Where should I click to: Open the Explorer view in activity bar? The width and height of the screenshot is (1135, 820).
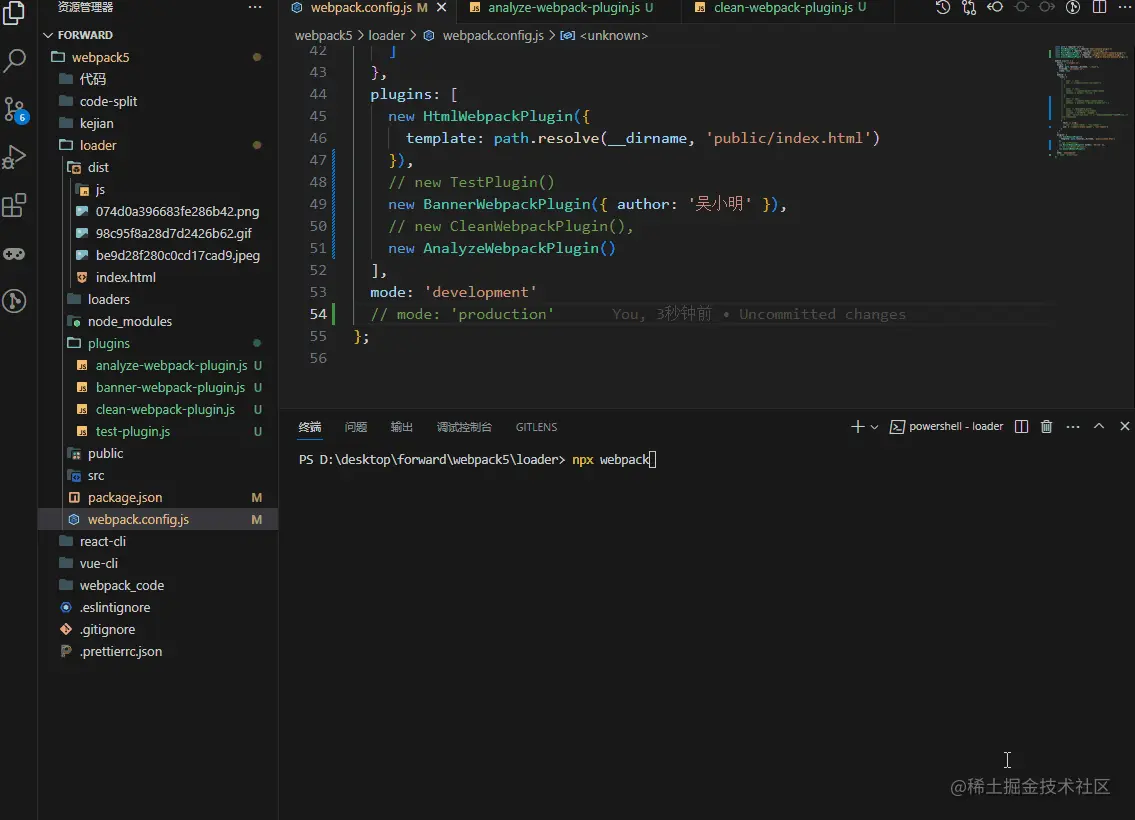pyautogui.click(x=14, y=13)
